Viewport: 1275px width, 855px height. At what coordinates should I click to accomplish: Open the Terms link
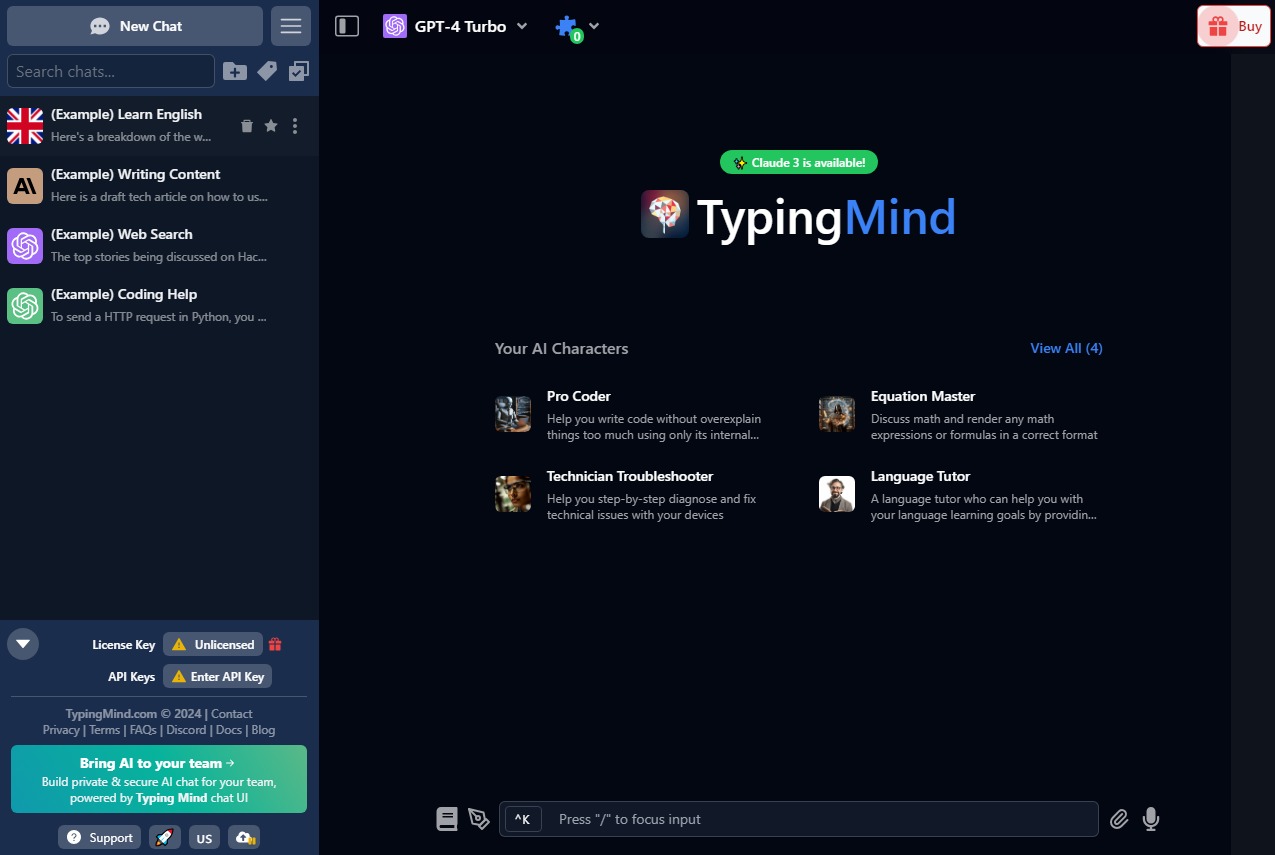coord(104,729)
